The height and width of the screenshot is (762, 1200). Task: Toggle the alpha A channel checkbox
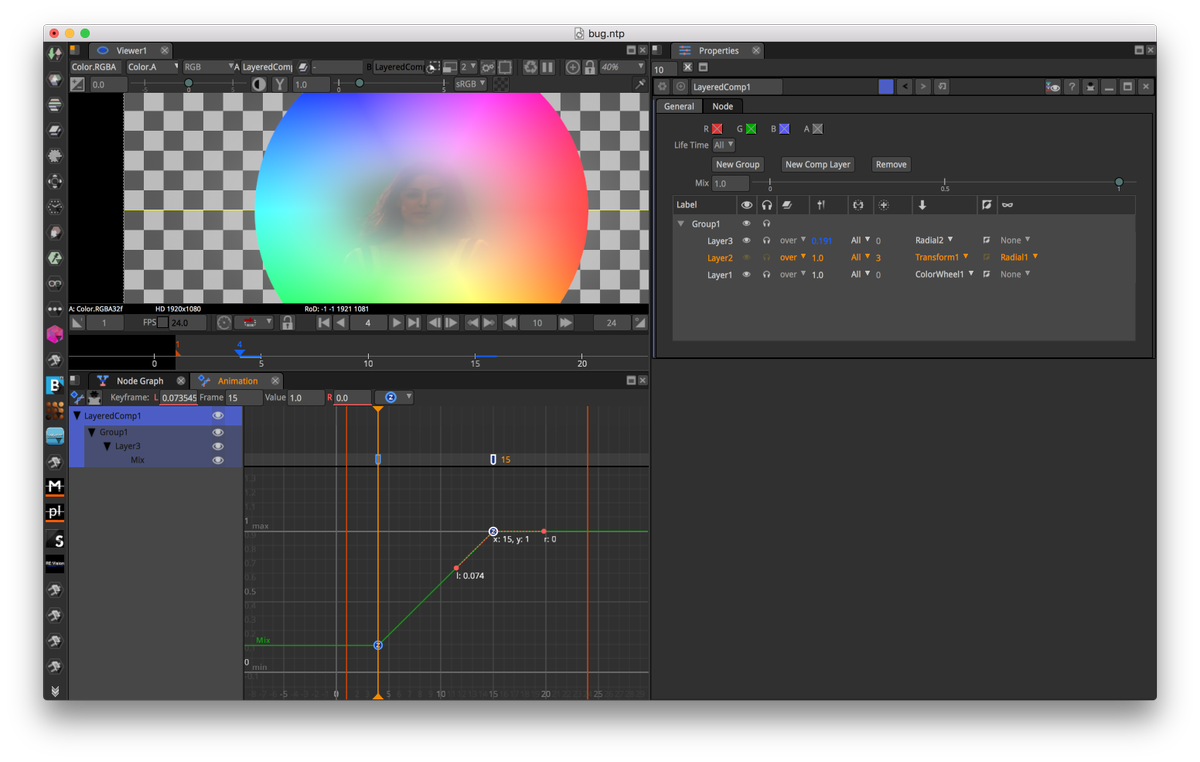pyautogui.click(x=816, y=129)
